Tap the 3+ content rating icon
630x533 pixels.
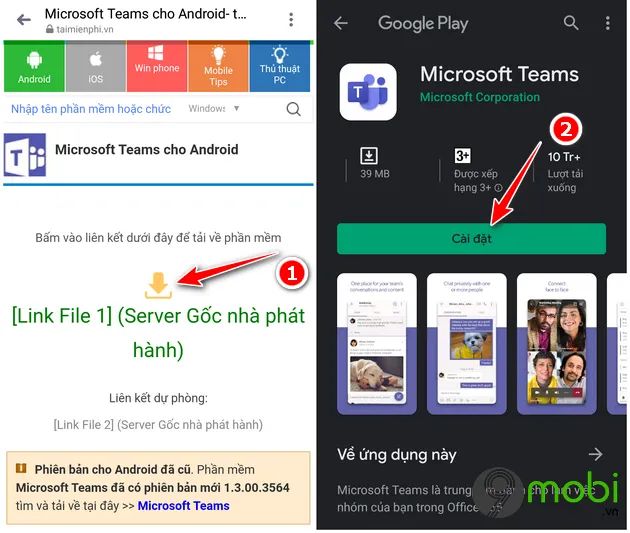click(462, 156)
